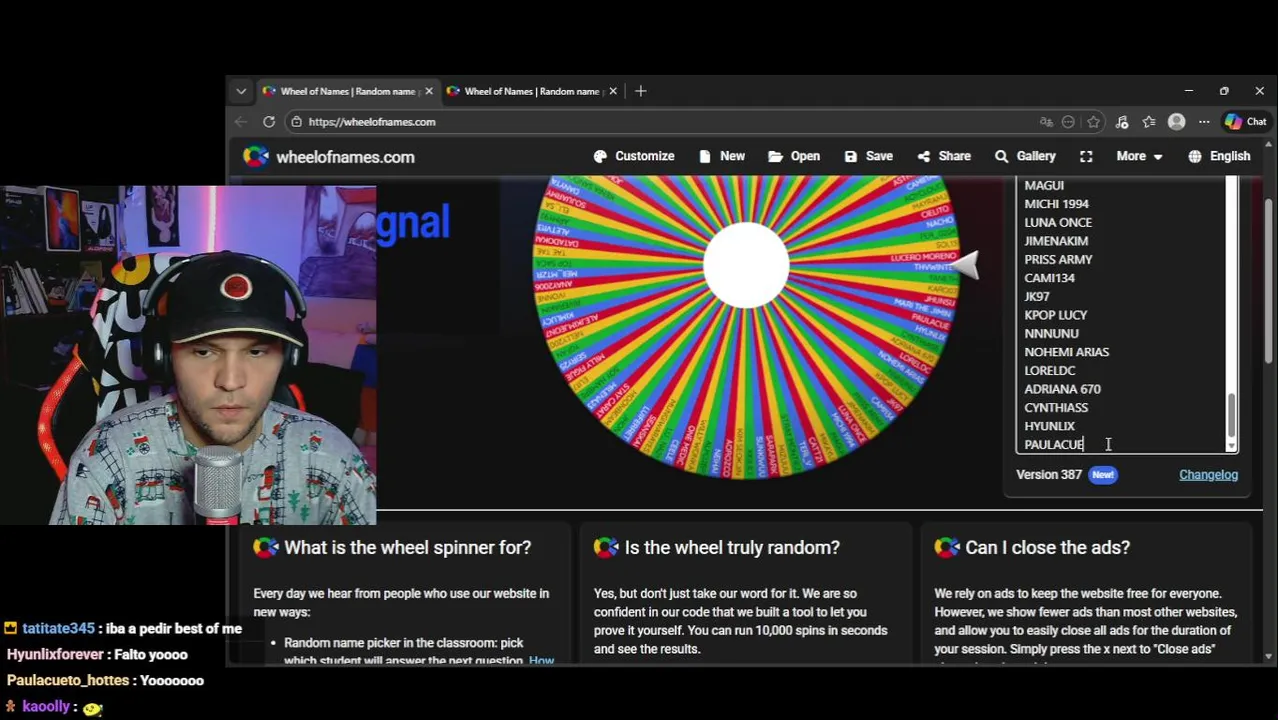
Task: Open the translate page icon
Action: 1046,122
